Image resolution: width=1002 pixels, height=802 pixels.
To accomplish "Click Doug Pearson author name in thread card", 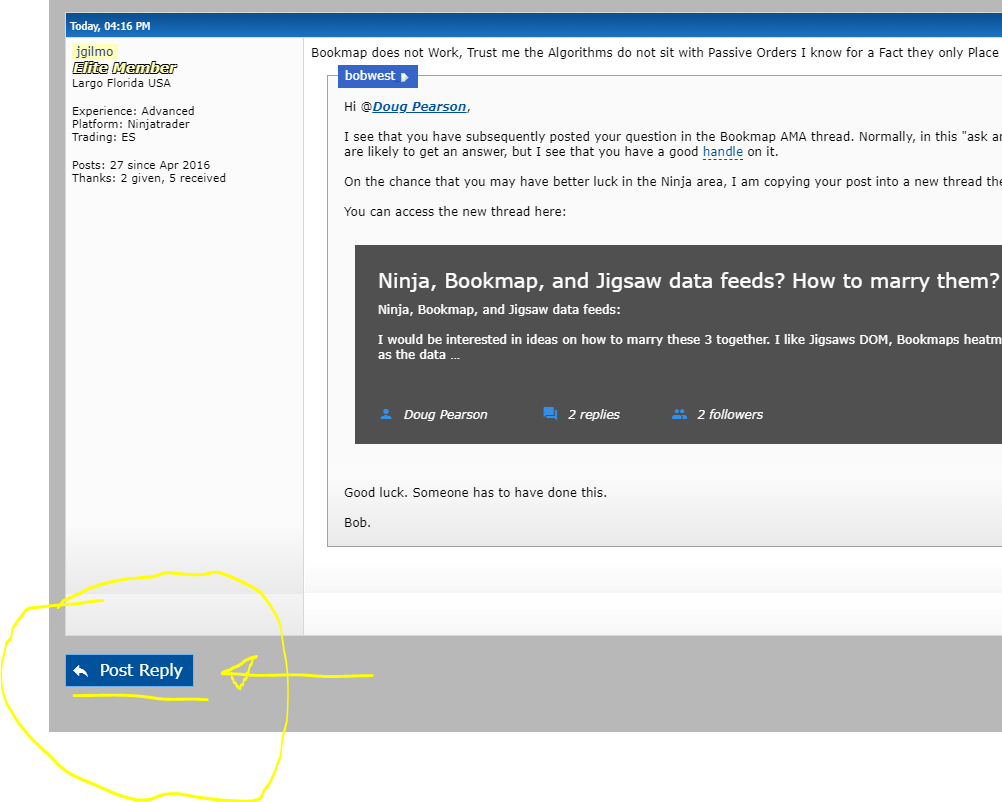I will point(445,415).
